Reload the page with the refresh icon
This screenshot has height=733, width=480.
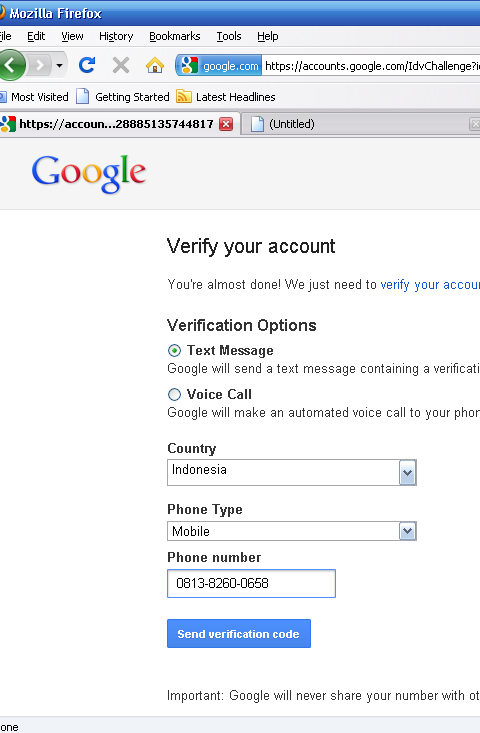87,65
